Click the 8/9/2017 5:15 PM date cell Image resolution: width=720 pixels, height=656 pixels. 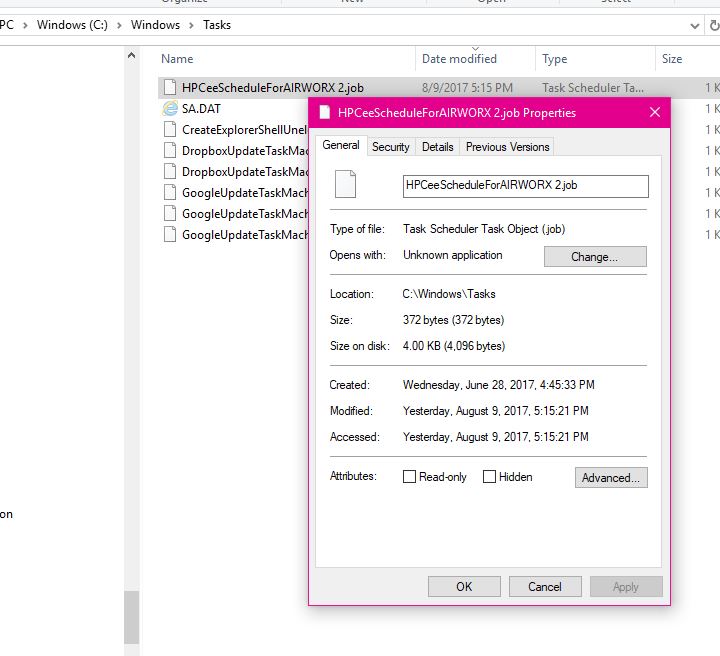point(467,88)
